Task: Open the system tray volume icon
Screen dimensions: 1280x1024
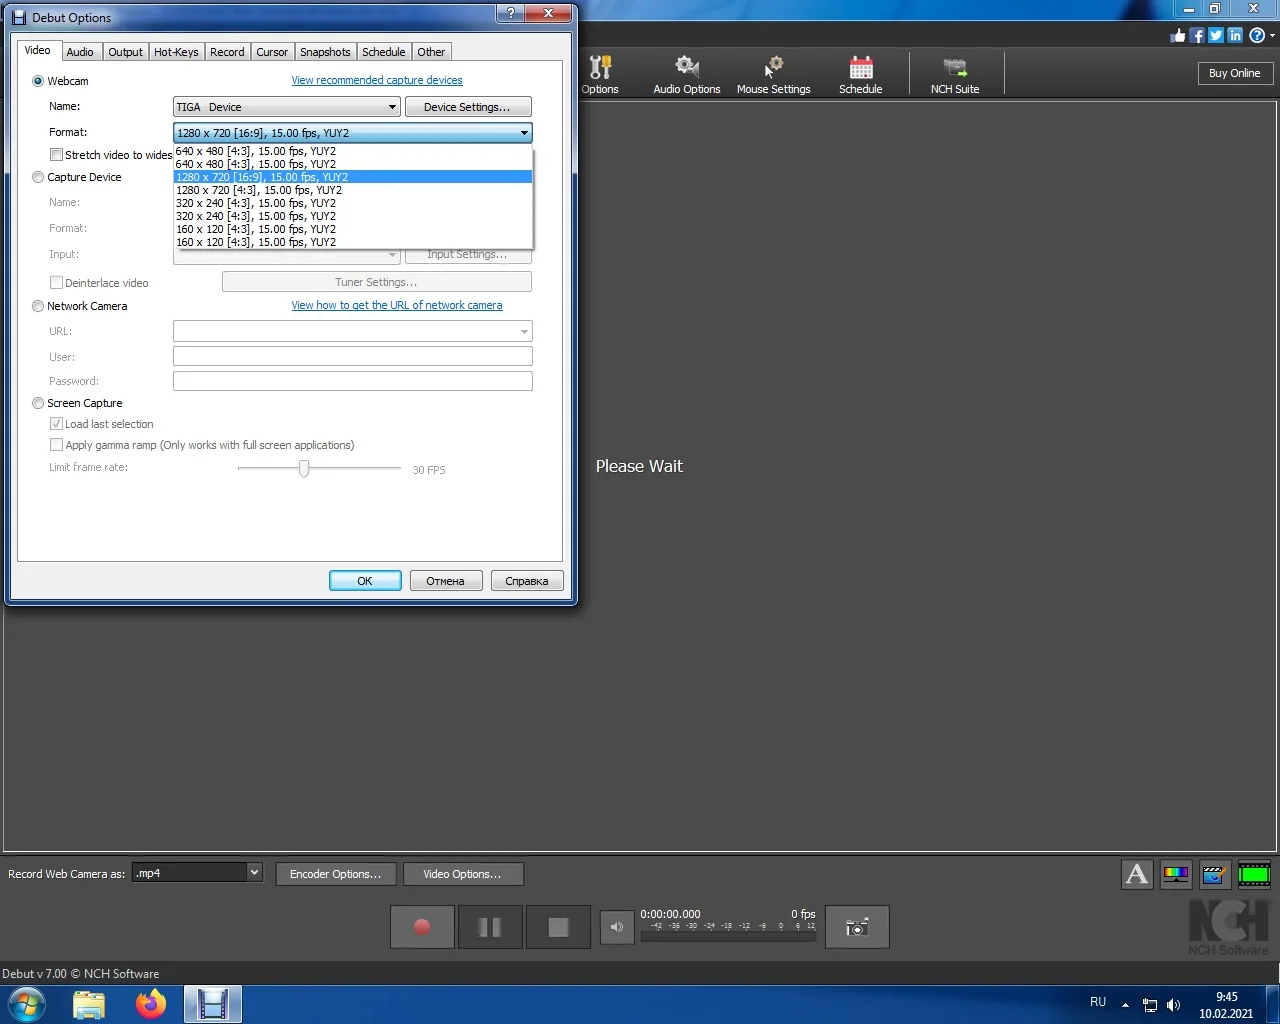Action: pyautogui.click(x=1174, y=1005)
